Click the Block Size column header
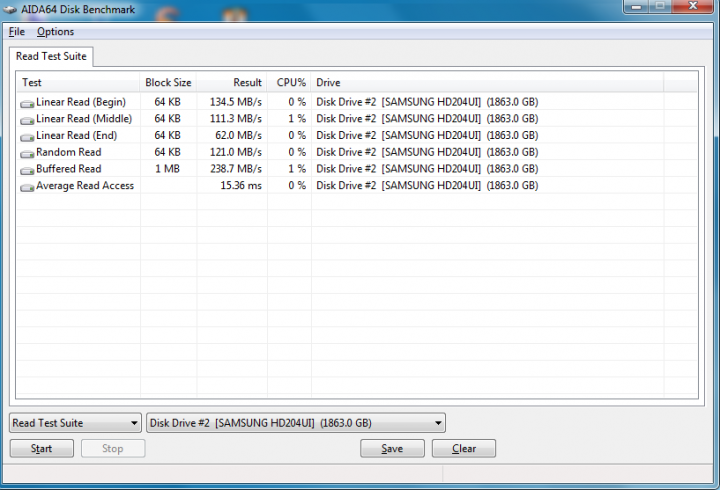Viewport: 720px width, 490px height. point(169,83)
